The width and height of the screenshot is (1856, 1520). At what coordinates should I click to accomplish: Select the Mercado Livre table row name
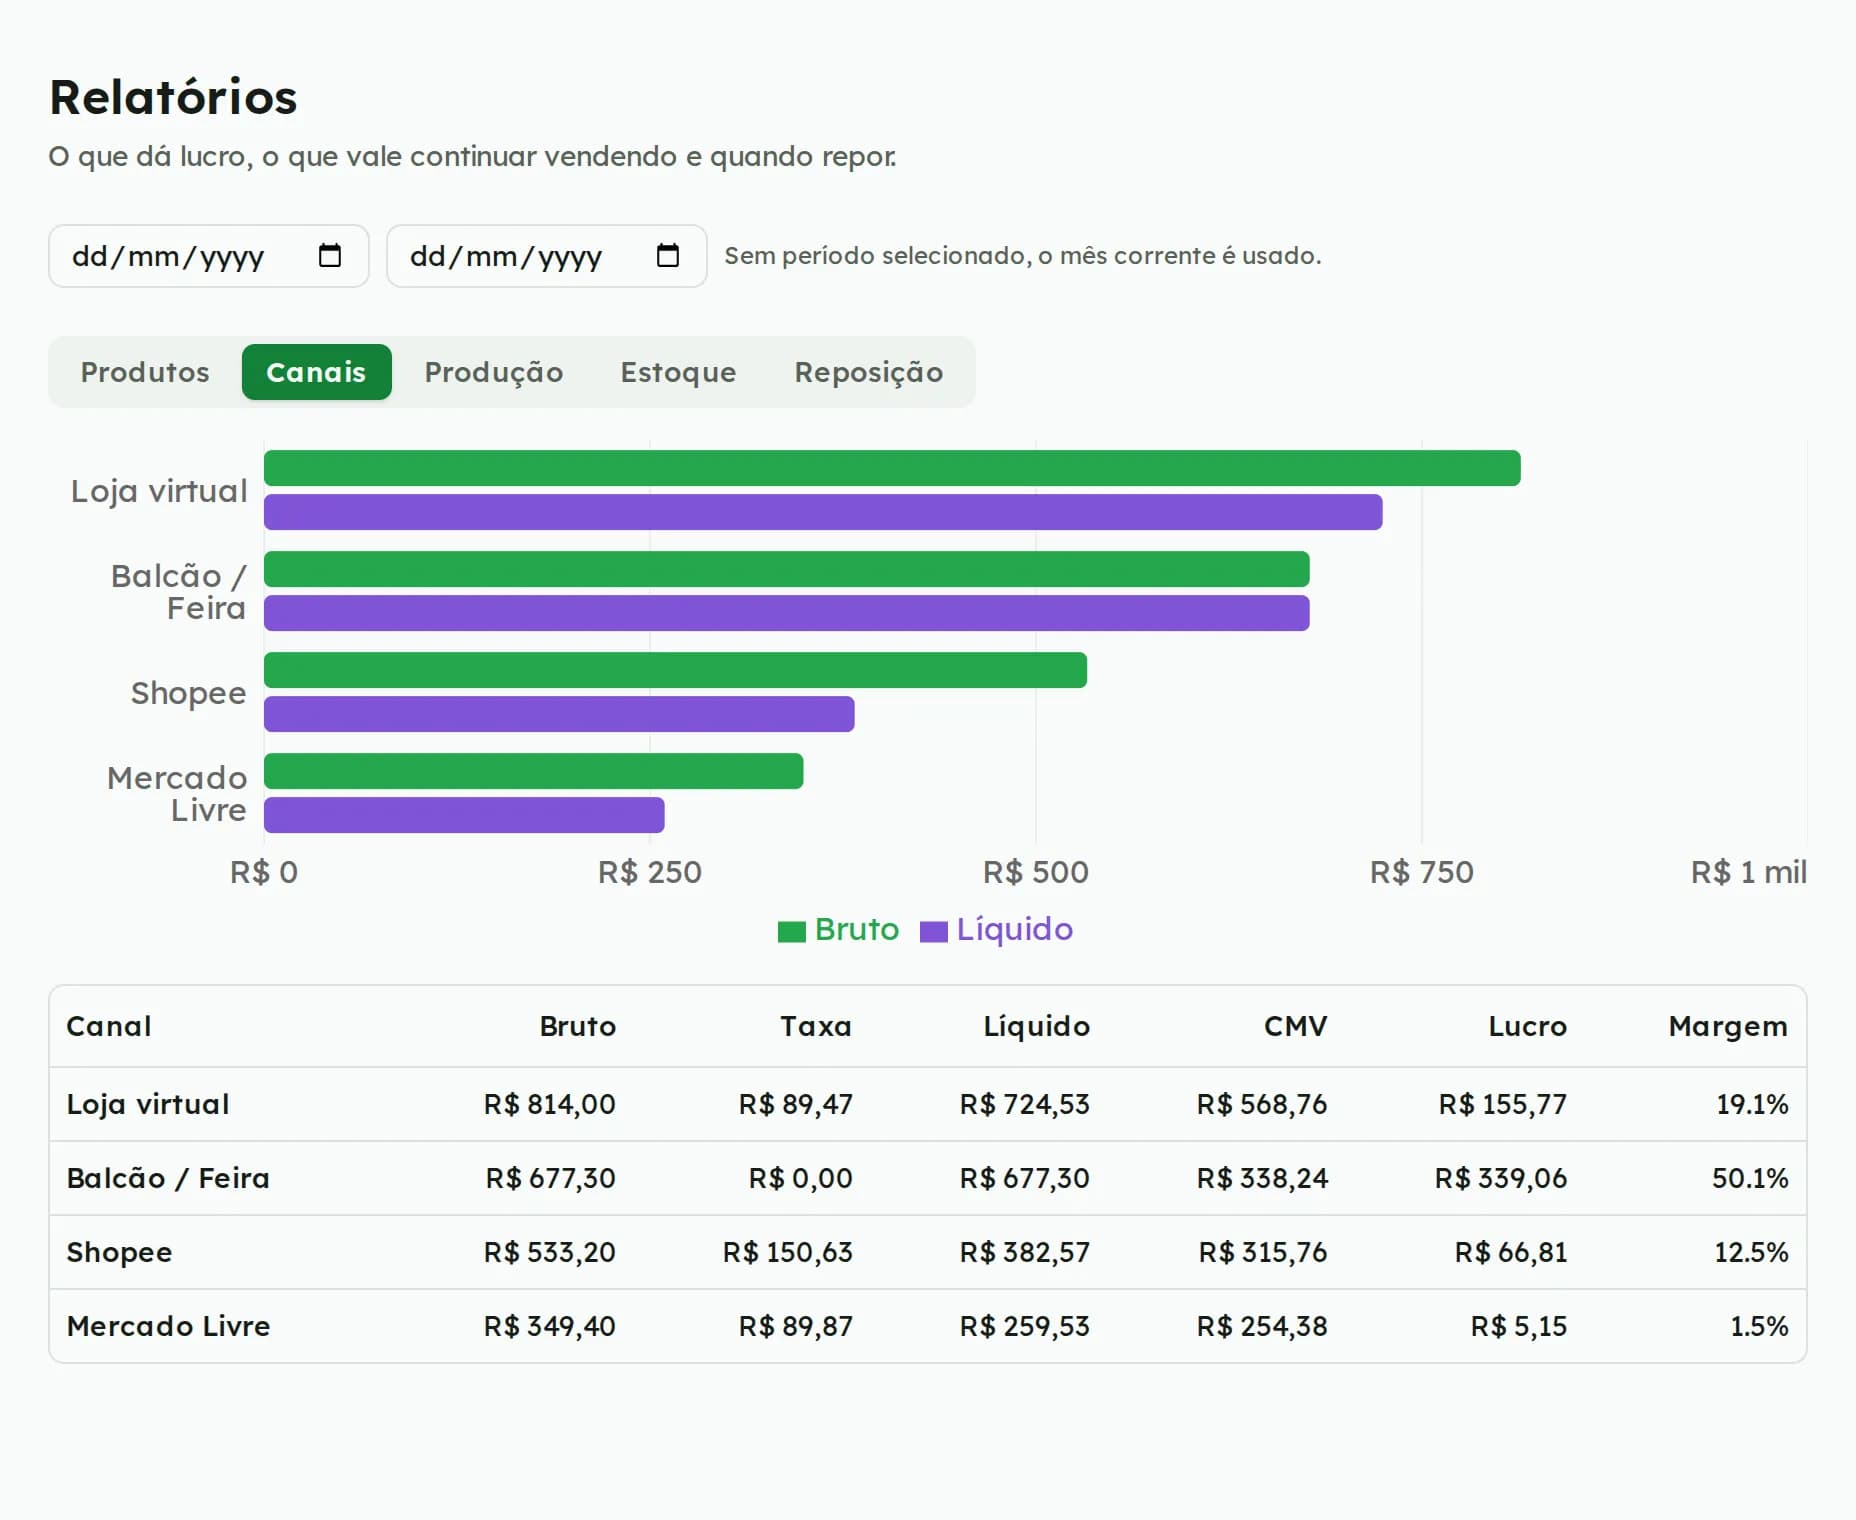168,1326
